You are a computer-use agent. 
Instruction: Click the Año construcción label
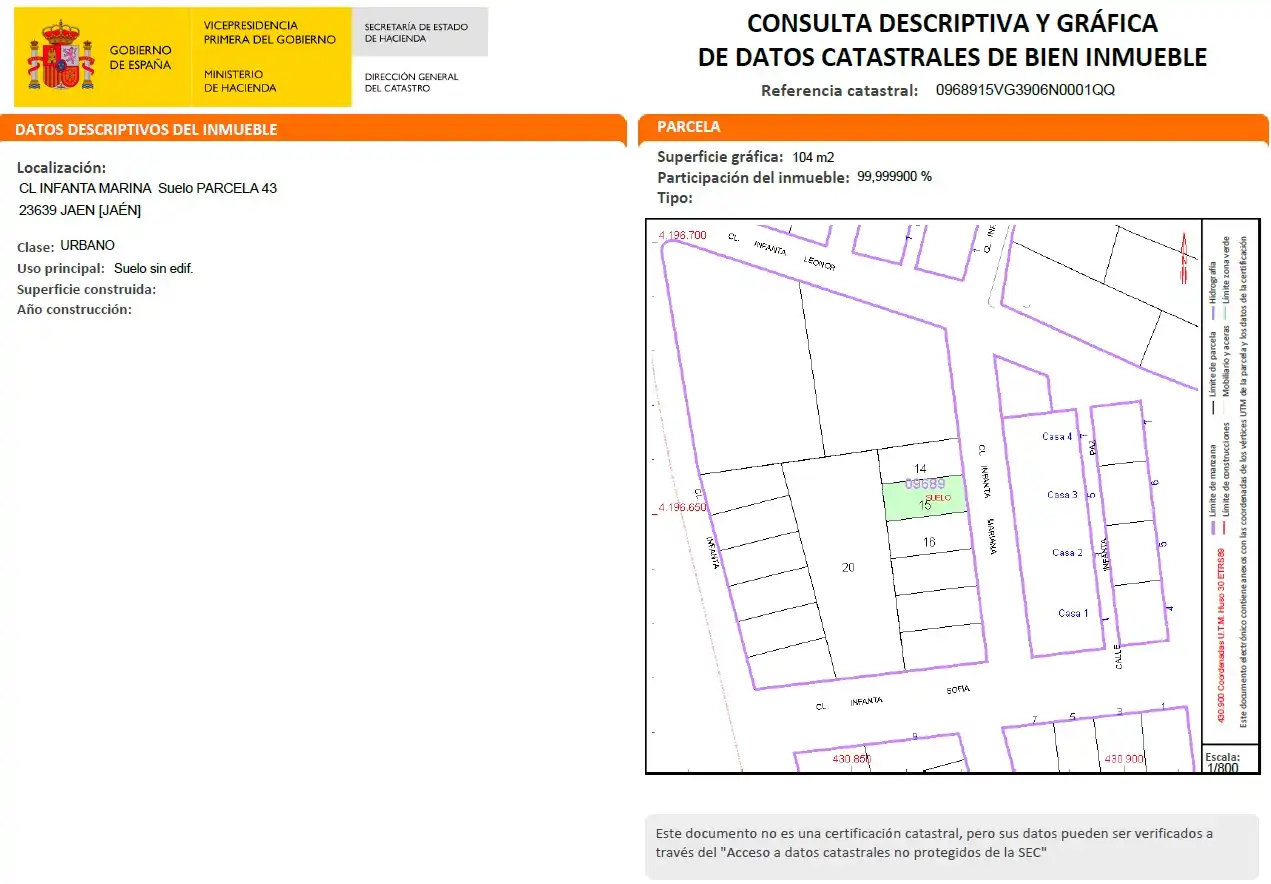coord(74,309)
